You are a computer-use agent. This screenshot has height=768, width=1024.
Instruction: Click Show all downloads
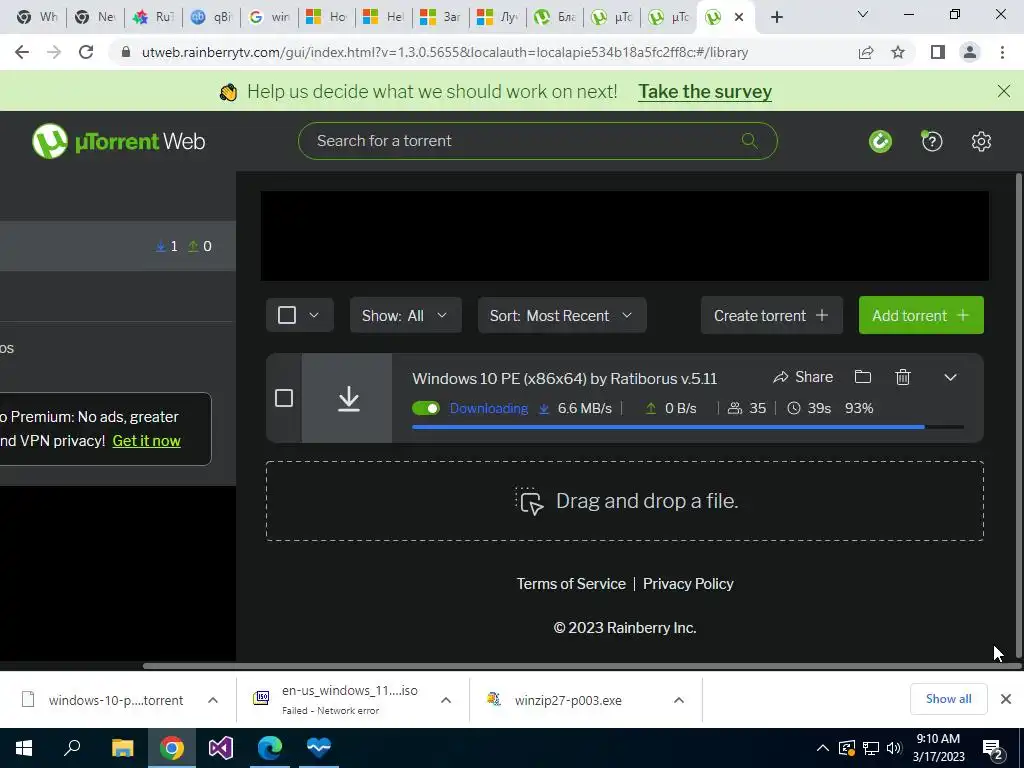coord(948,699)
